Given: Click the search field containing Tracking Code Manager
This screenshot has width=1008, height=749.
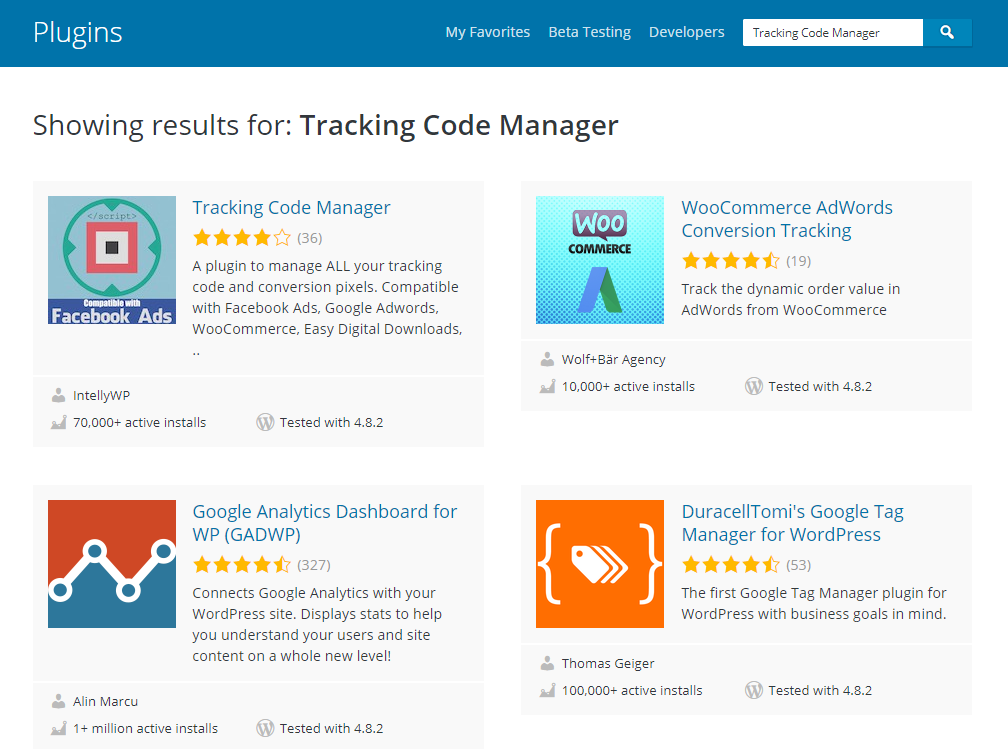Looking at the screenshot, I should 832,33.
